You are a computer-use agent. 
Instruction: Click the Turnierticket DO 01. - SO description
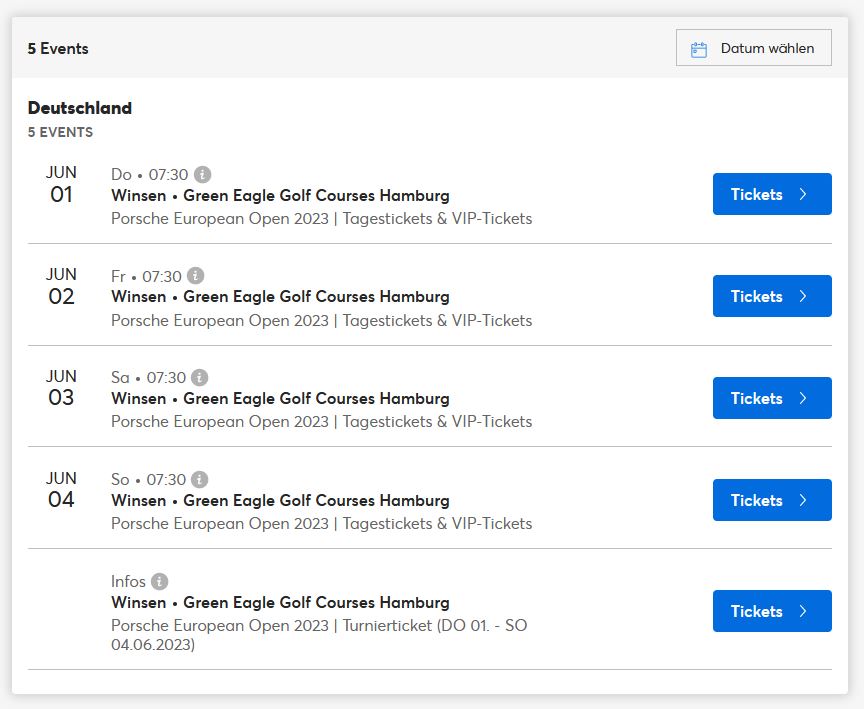(320, 635)
